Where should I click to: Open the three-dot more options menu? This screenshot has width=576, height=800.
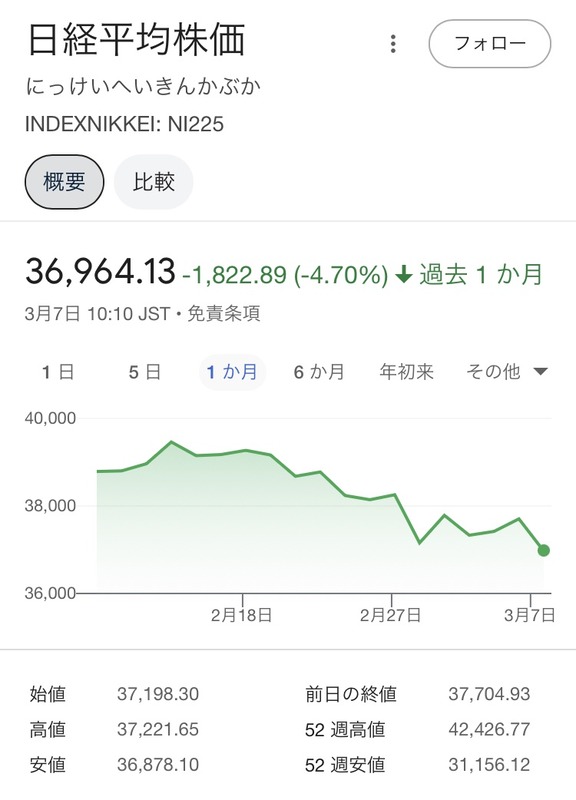(393, 44)
